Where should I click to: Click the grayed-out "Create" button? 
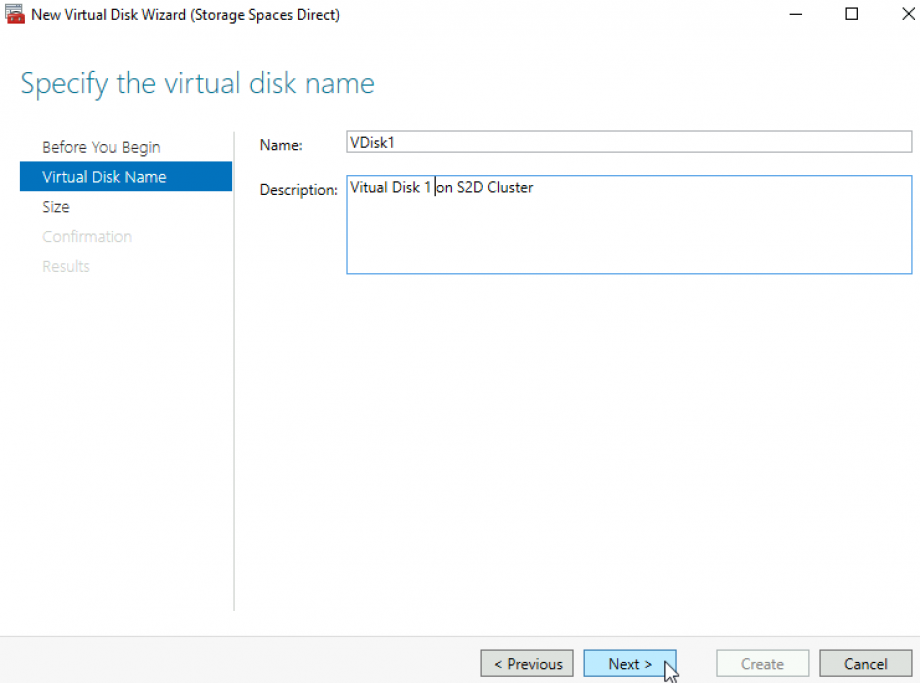coord(762,663)
